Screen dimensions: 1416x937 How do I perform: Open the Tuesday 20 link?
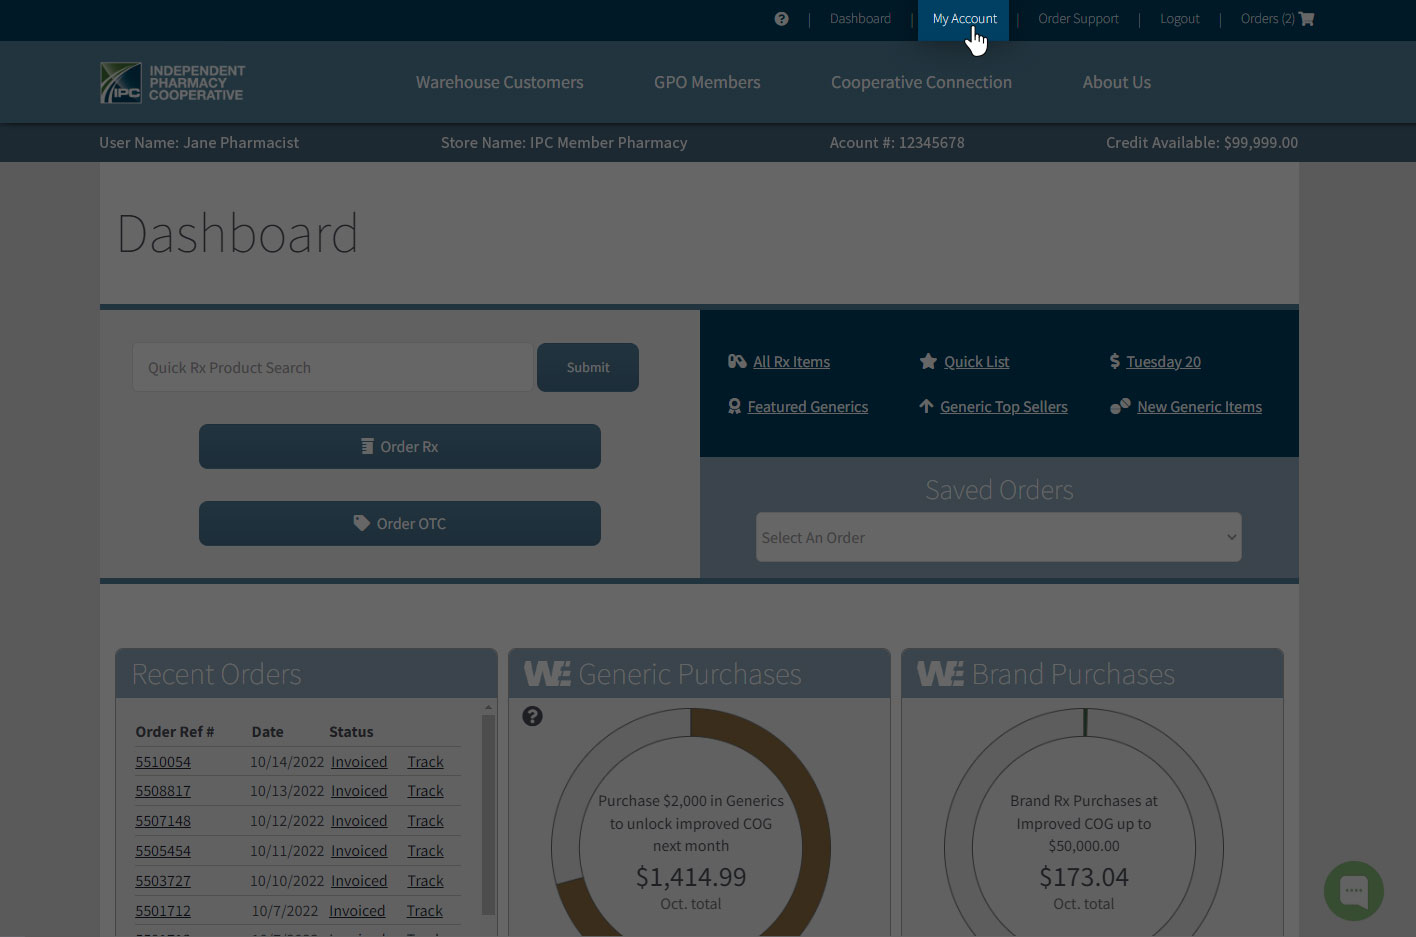pyautogui.click(x=1163, y=362)
